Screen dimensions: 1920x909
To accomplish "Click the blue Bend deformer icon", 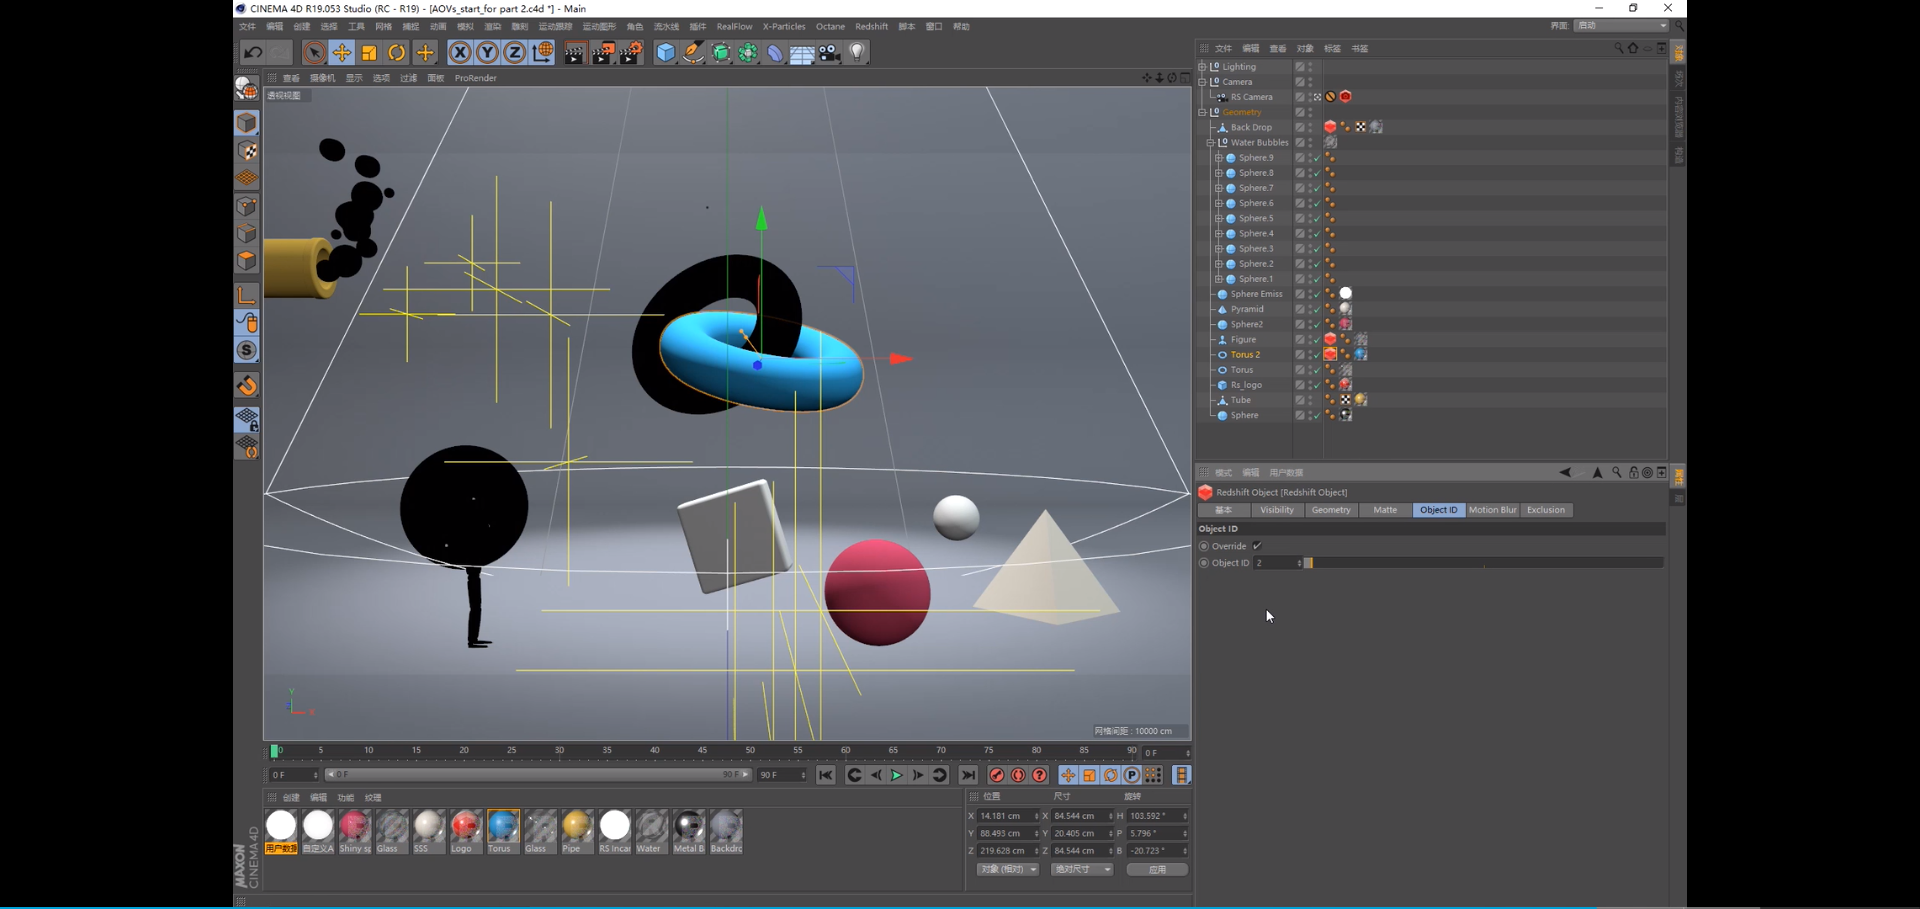I will click(775, 53).
